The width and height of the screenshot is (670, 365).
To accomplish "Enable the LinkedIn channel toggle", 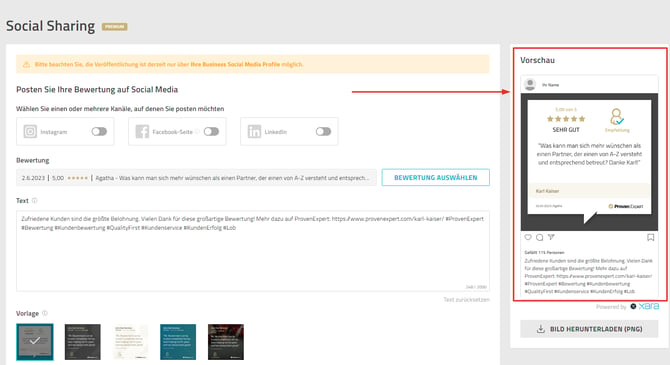I will (x=323, y=132).
